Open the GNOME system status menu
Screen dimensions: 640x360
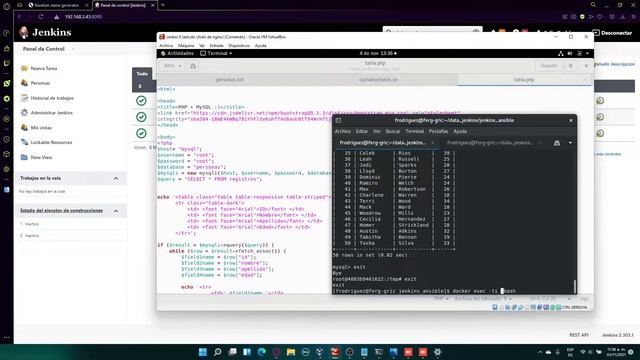574,53
